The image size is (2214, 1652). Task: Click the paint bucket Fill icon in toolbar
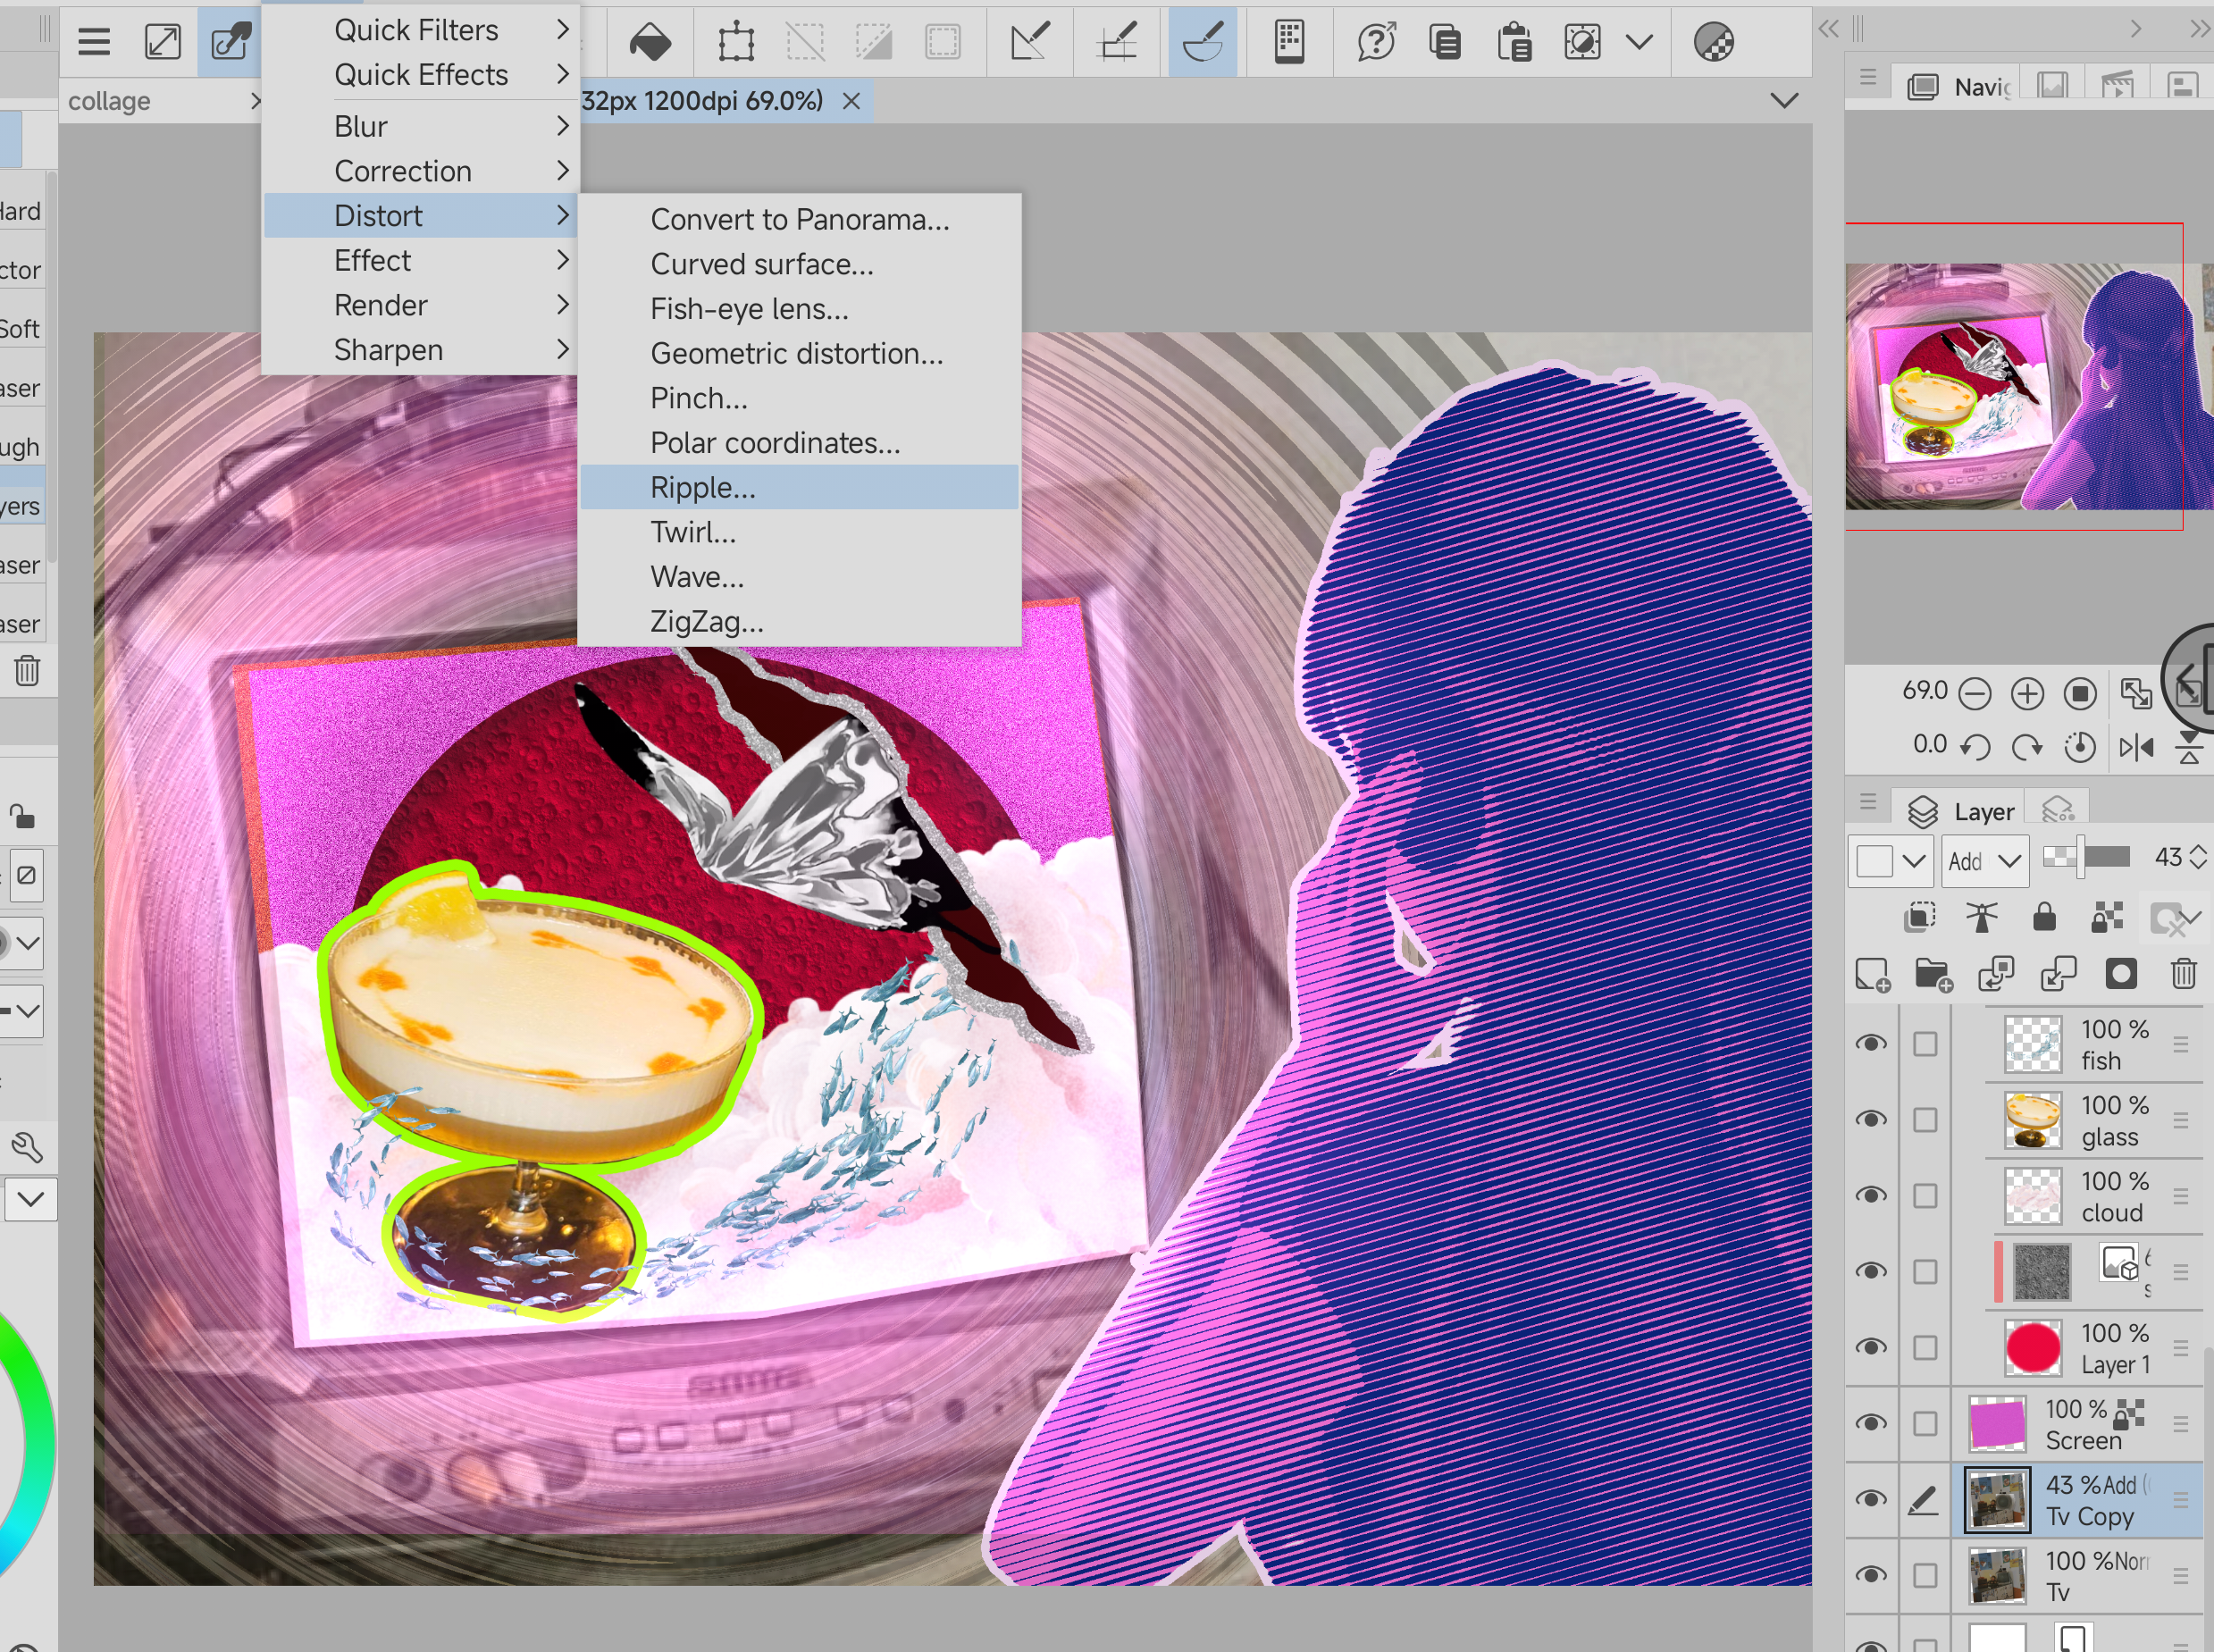point(650,42)
